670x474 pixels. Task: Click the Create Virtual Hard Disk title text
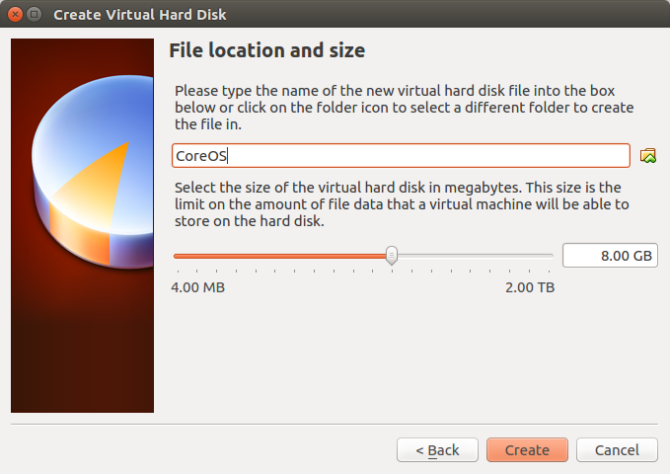click(x=140, y=15)
